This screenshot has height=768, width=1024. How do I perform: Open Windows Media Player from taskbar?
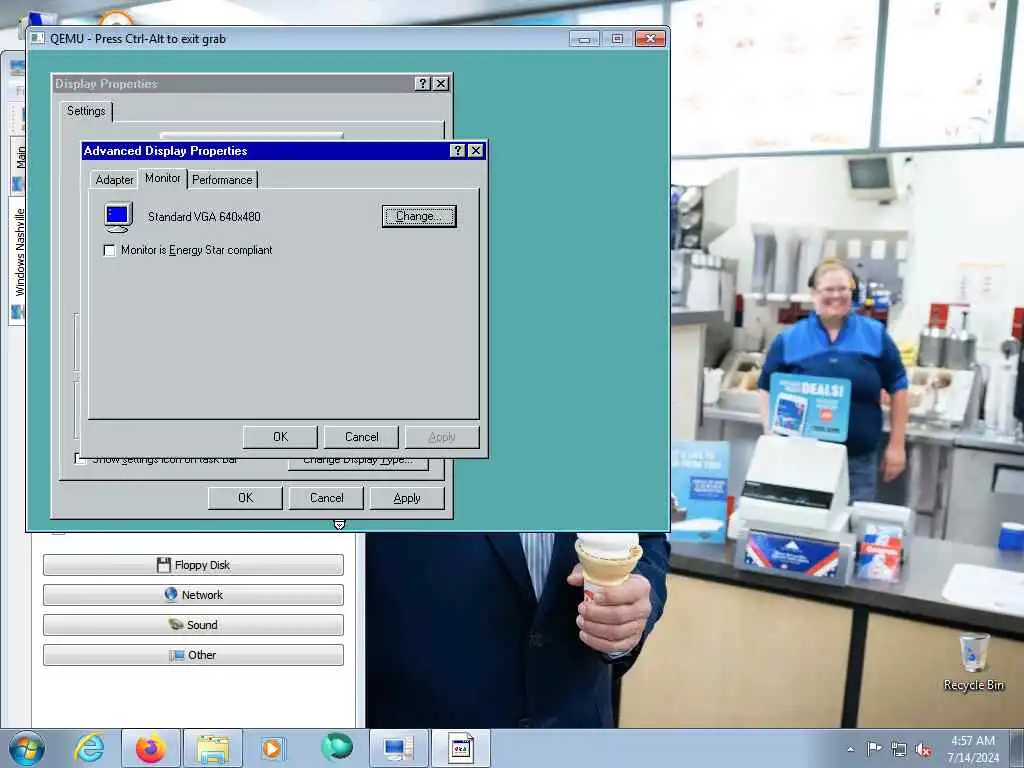[272, 748]
